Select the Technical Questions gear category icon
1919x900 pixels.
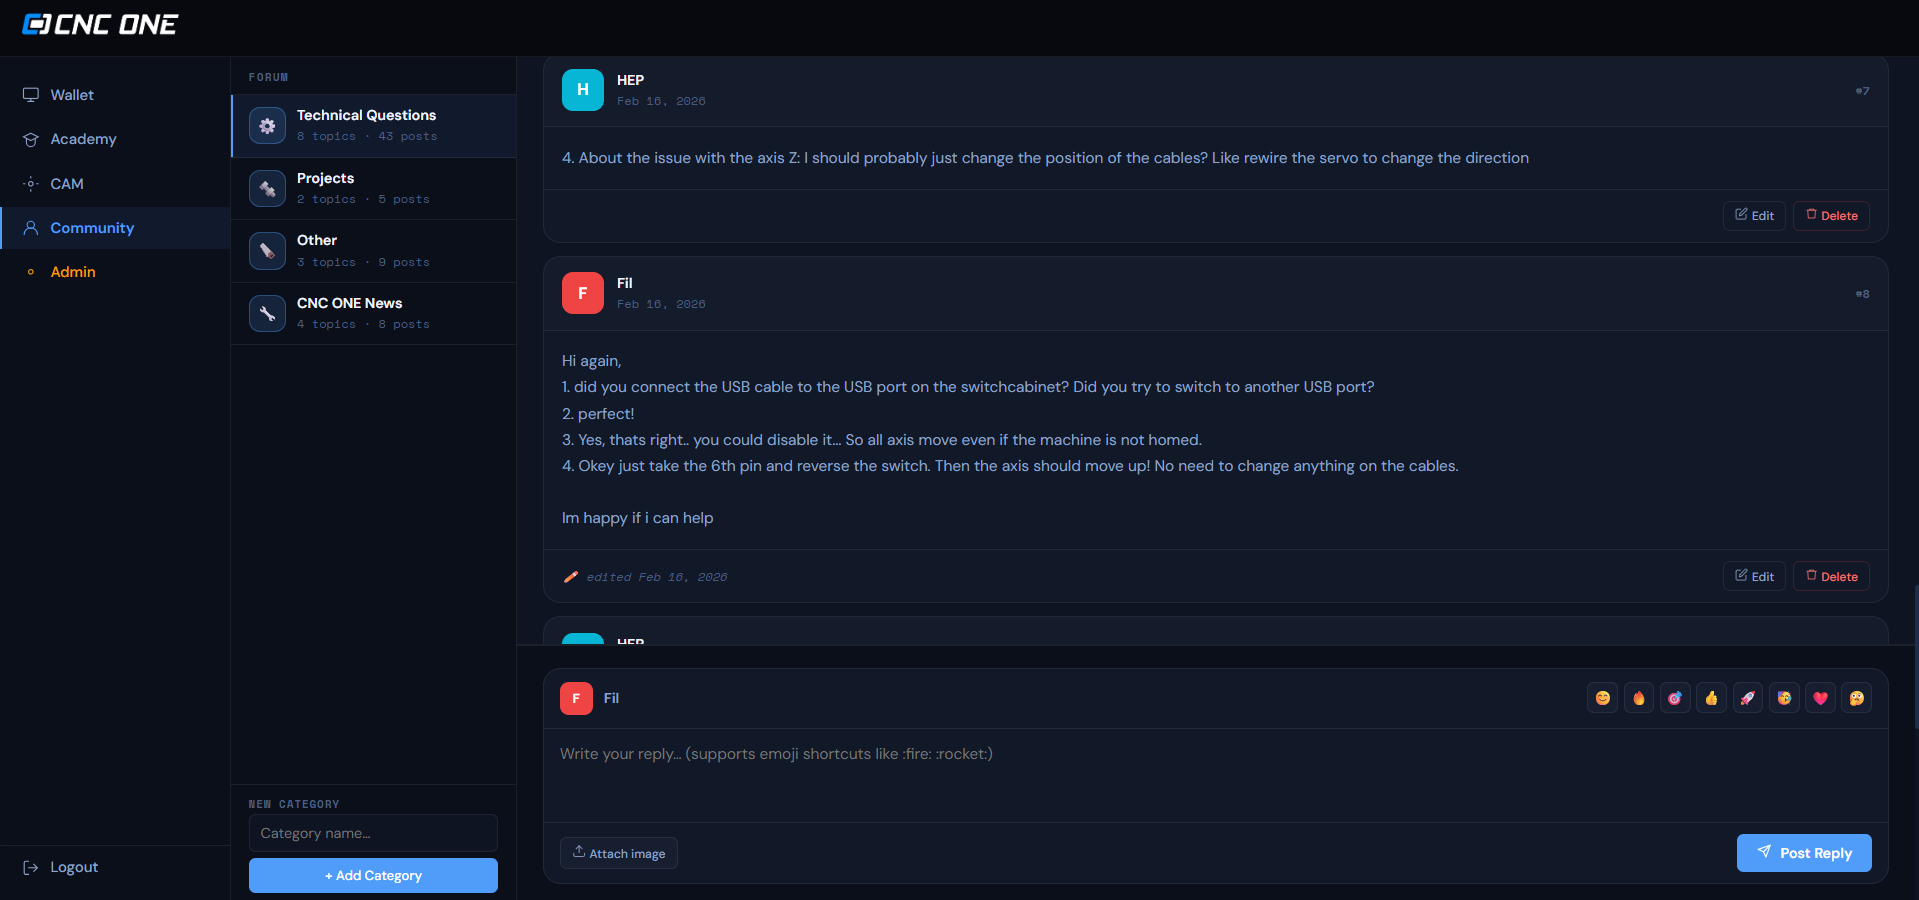267,125
